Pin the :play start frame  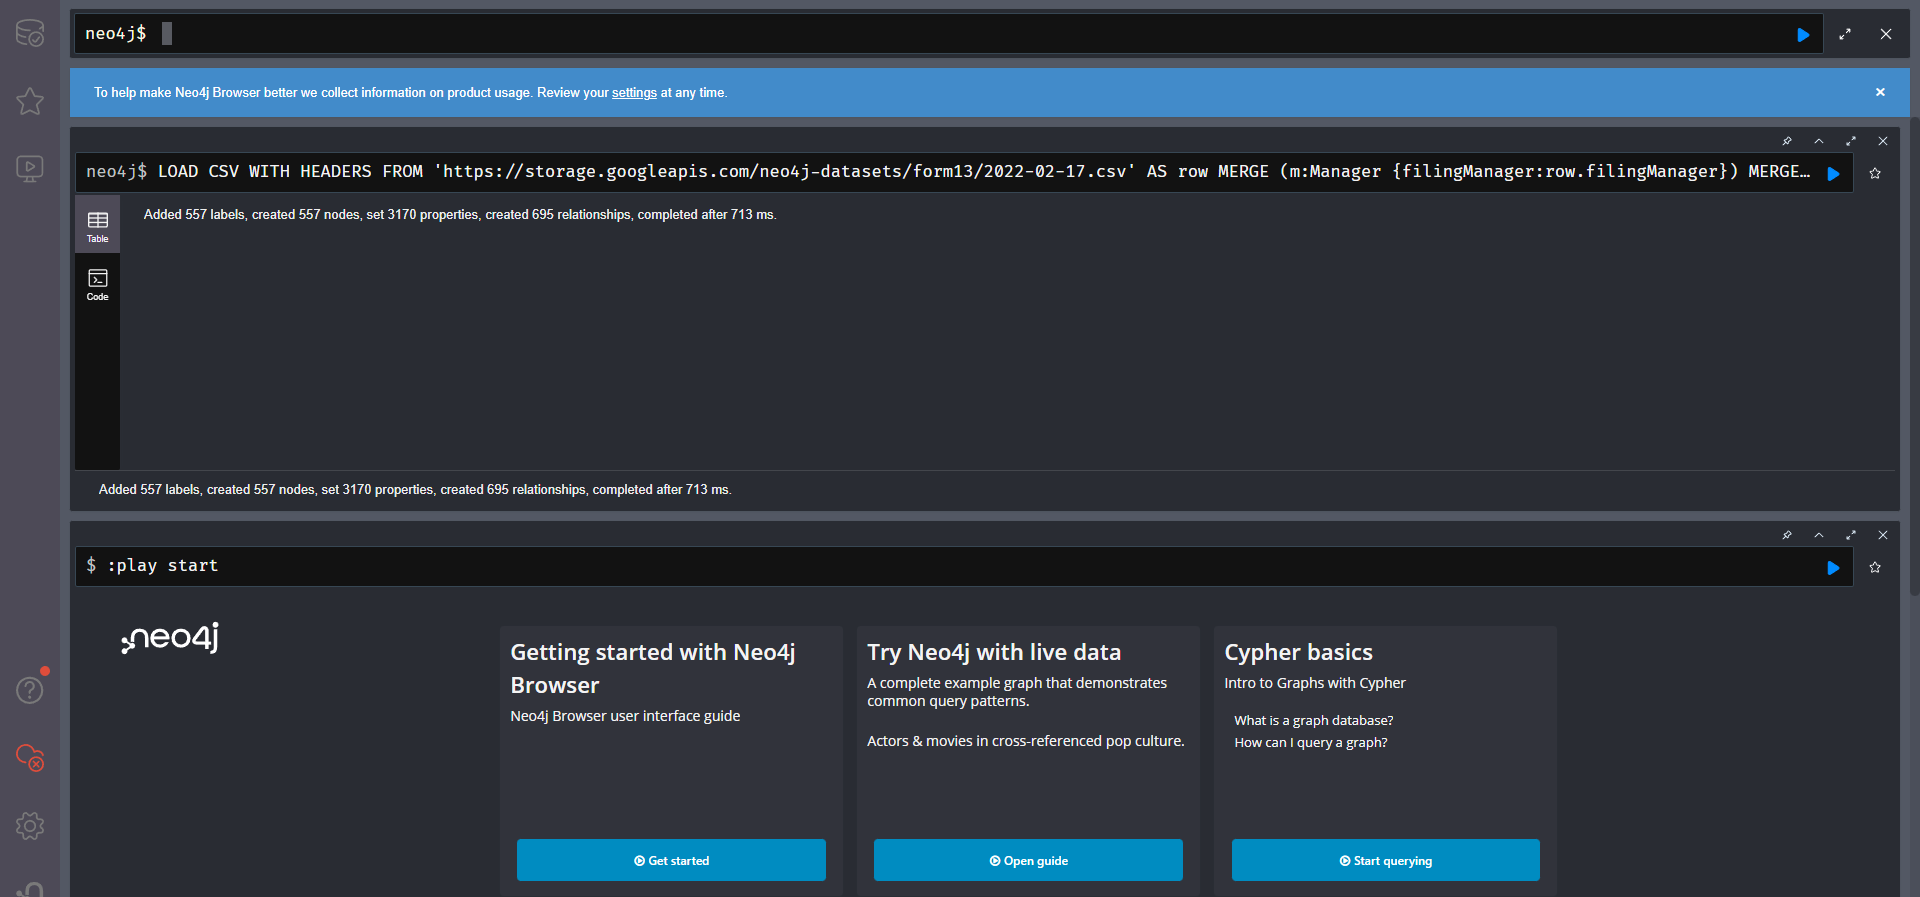[x=1787, y=535]
